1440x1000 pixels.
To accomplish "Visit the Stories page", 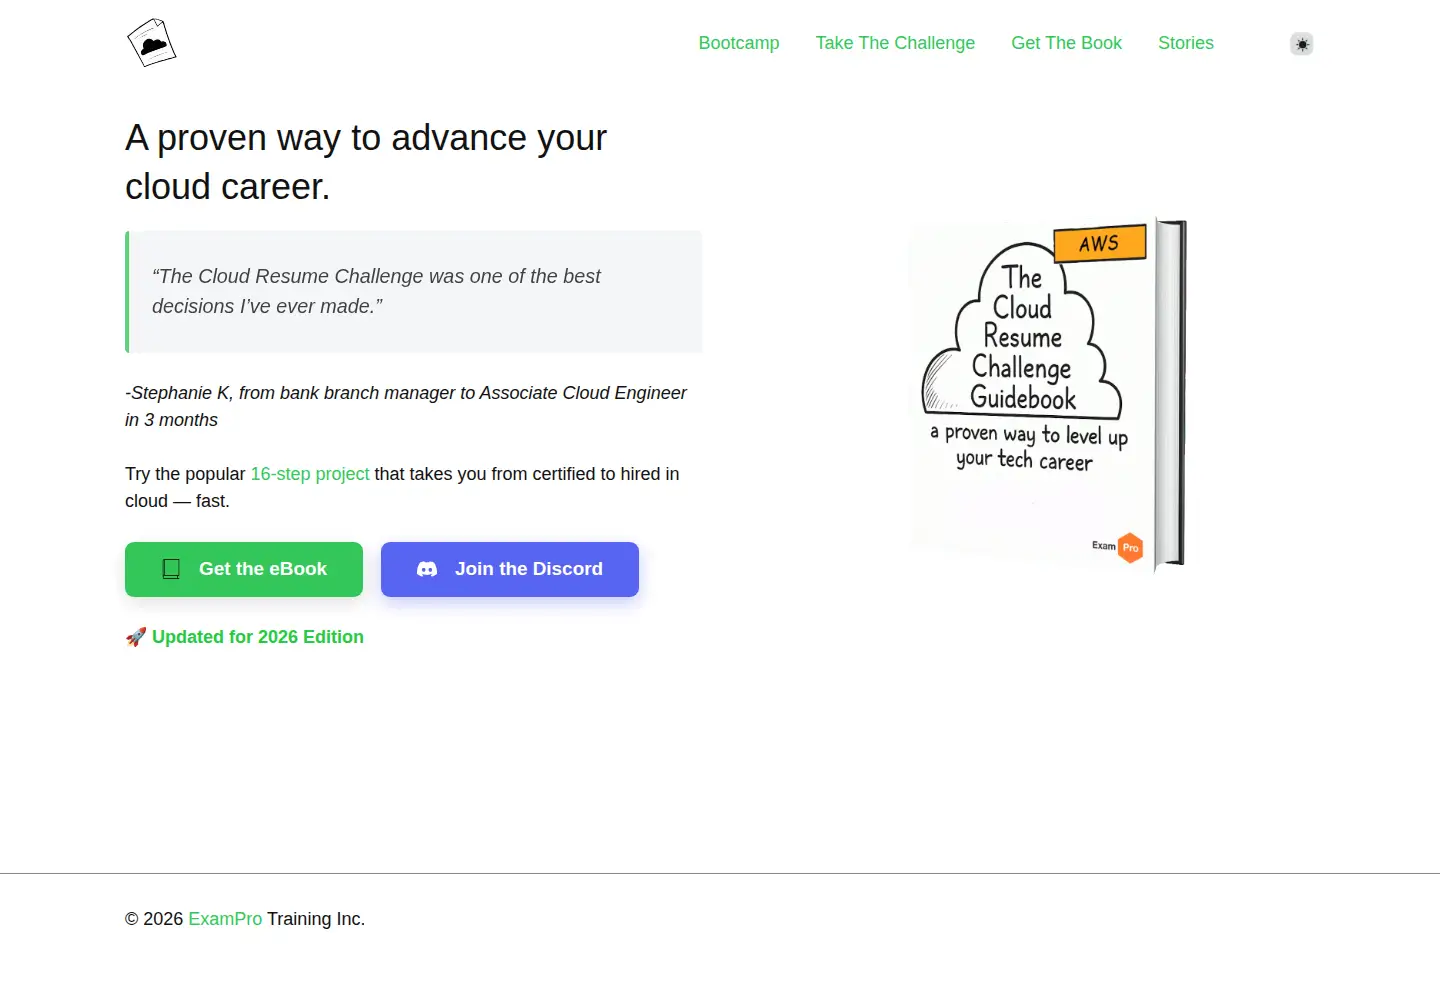I will pos(1186,43).
